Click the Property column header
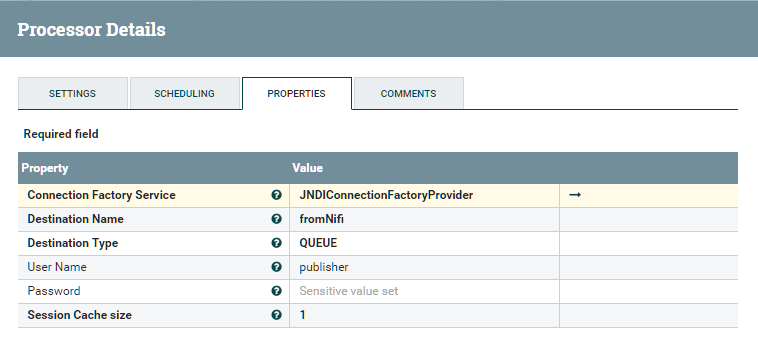This screenshot has width=758, height=360. [45, 168]
